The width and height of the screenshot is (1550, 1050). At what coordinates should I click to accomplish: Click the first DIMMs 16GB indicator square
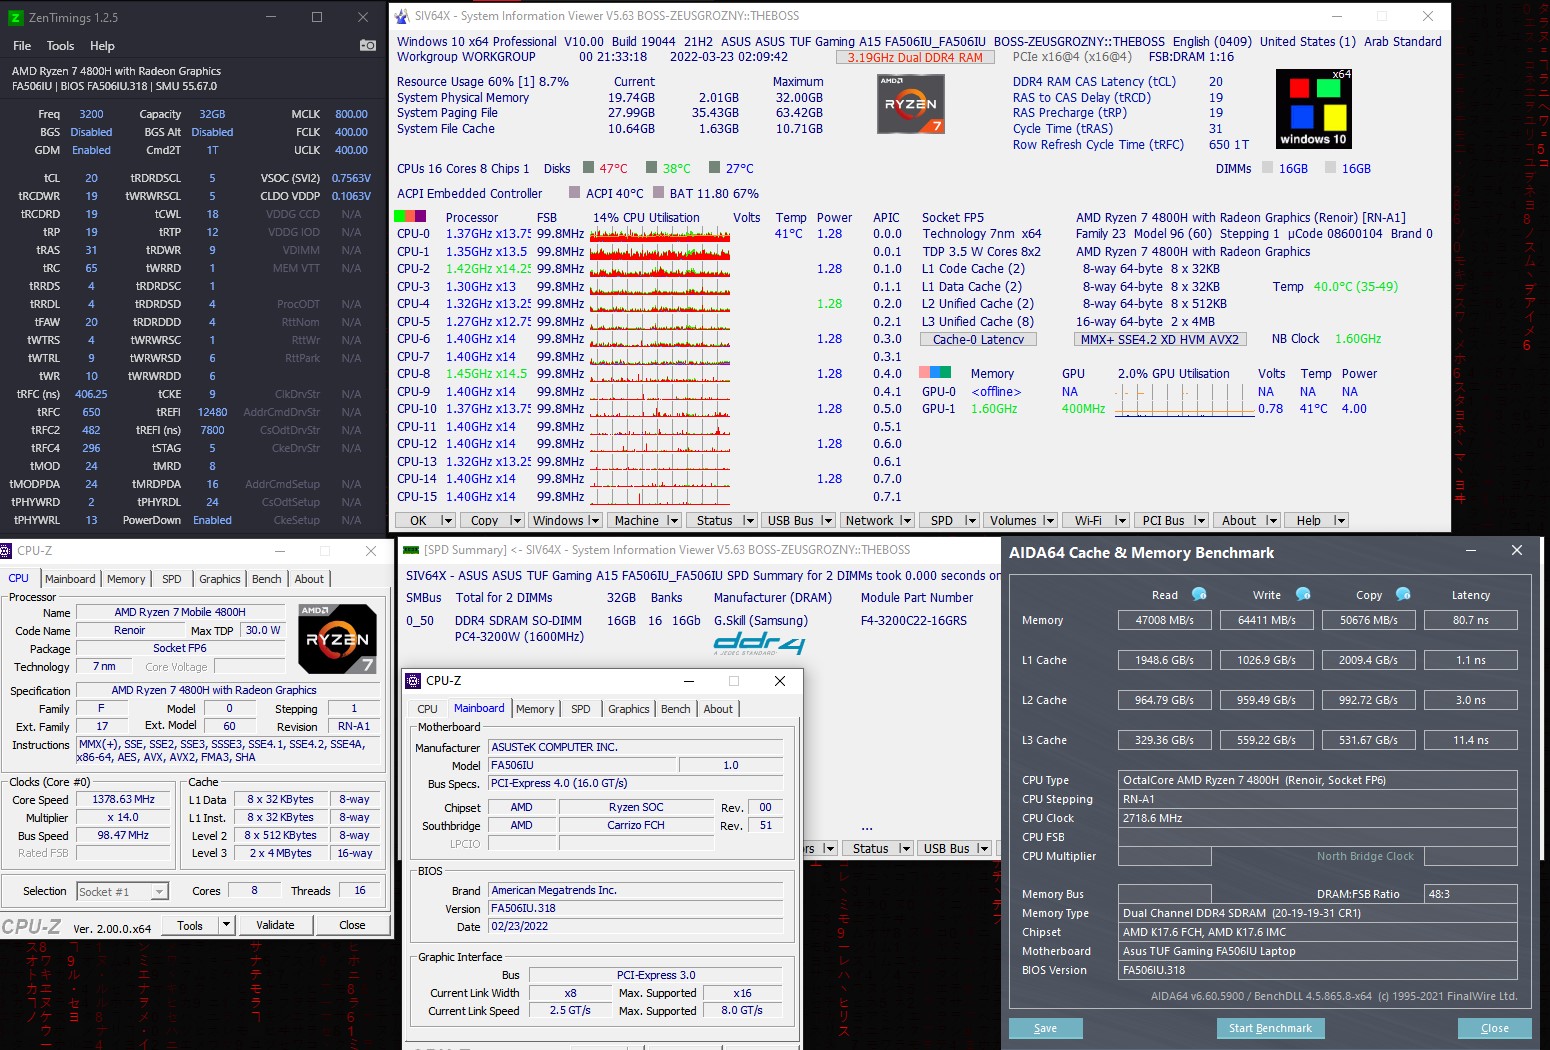tap(1268, 168)
